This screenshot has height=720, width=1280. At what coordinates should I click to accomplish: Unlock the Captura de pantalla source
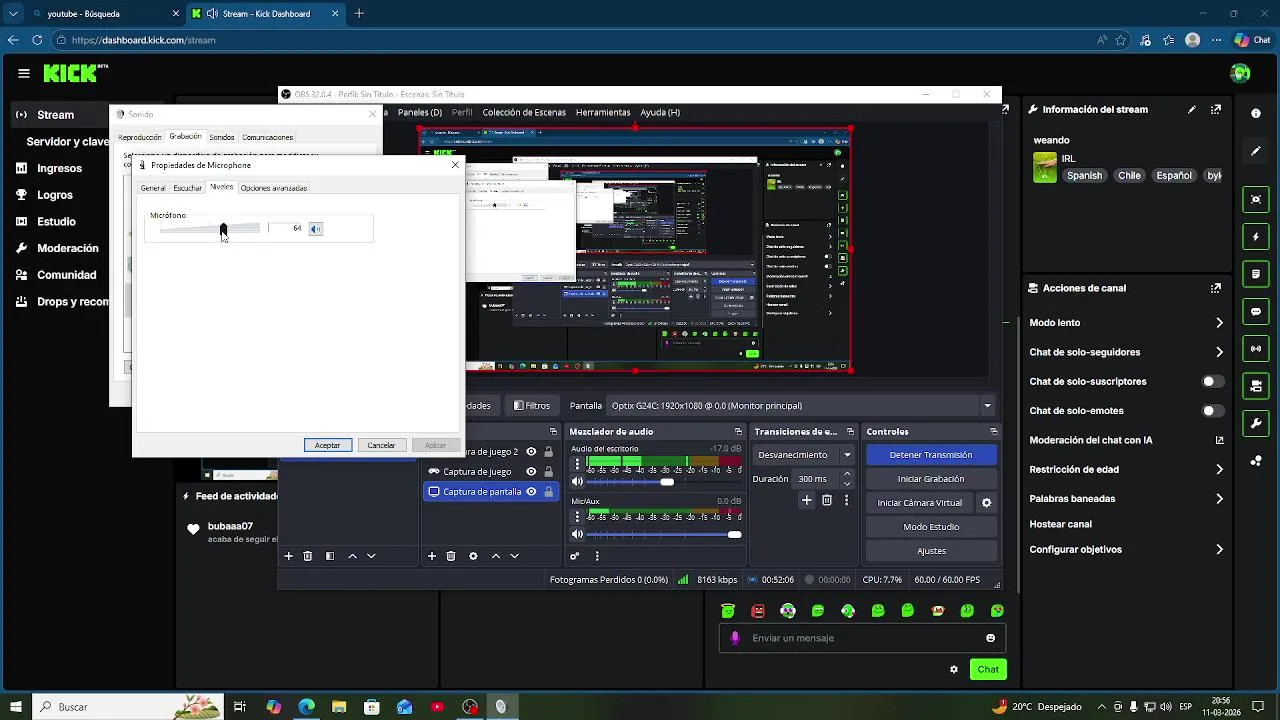[x=548, y=492]
